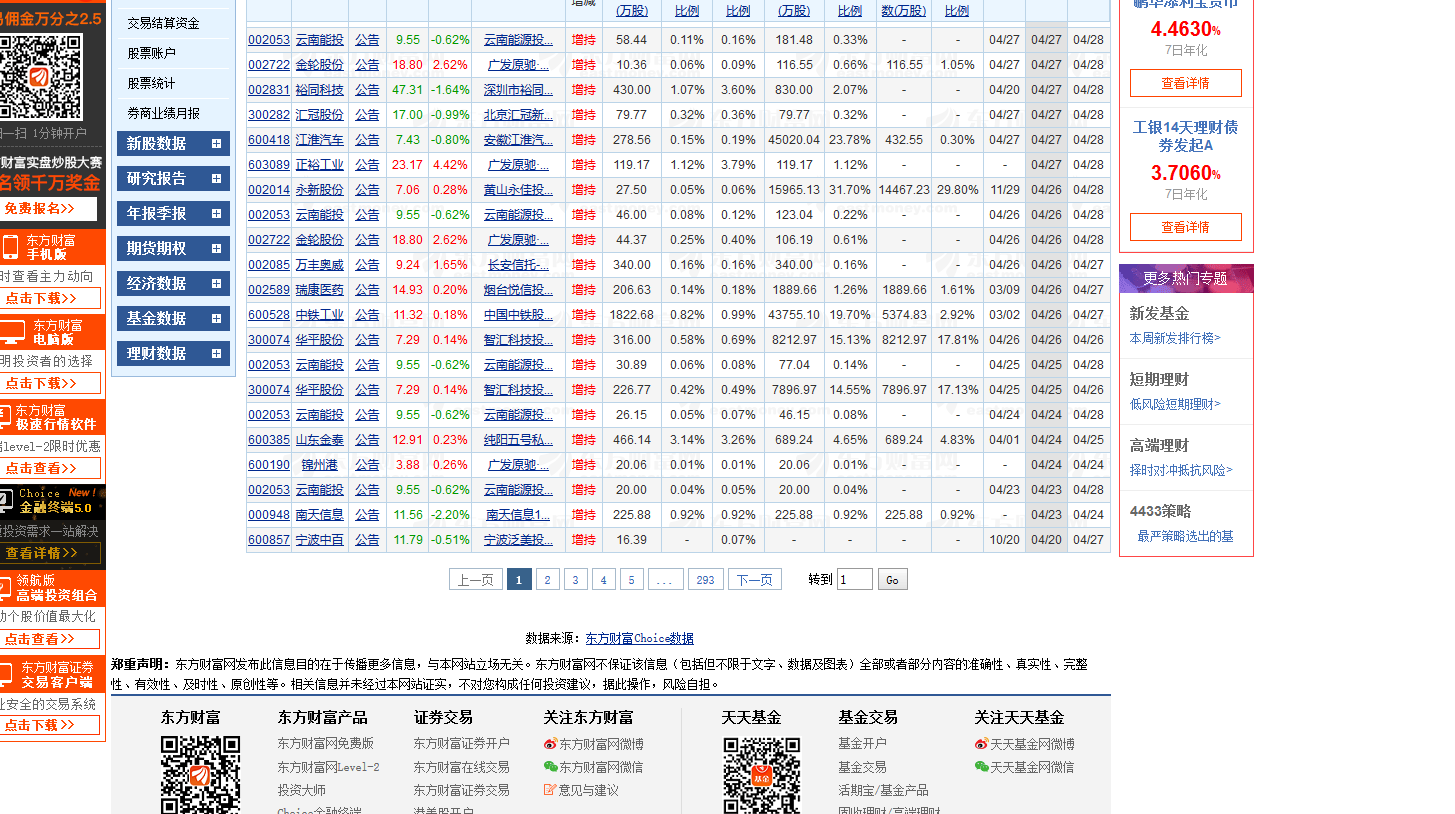Click the 东方财富网微博 Weibo icon
This screenshot has width=1455, height=814.
coord(550,744)
